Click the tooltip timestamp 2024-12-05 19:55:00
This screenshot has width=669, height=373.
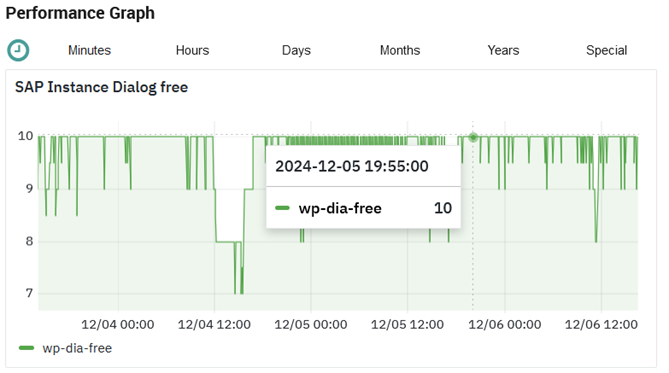(352, 166)
